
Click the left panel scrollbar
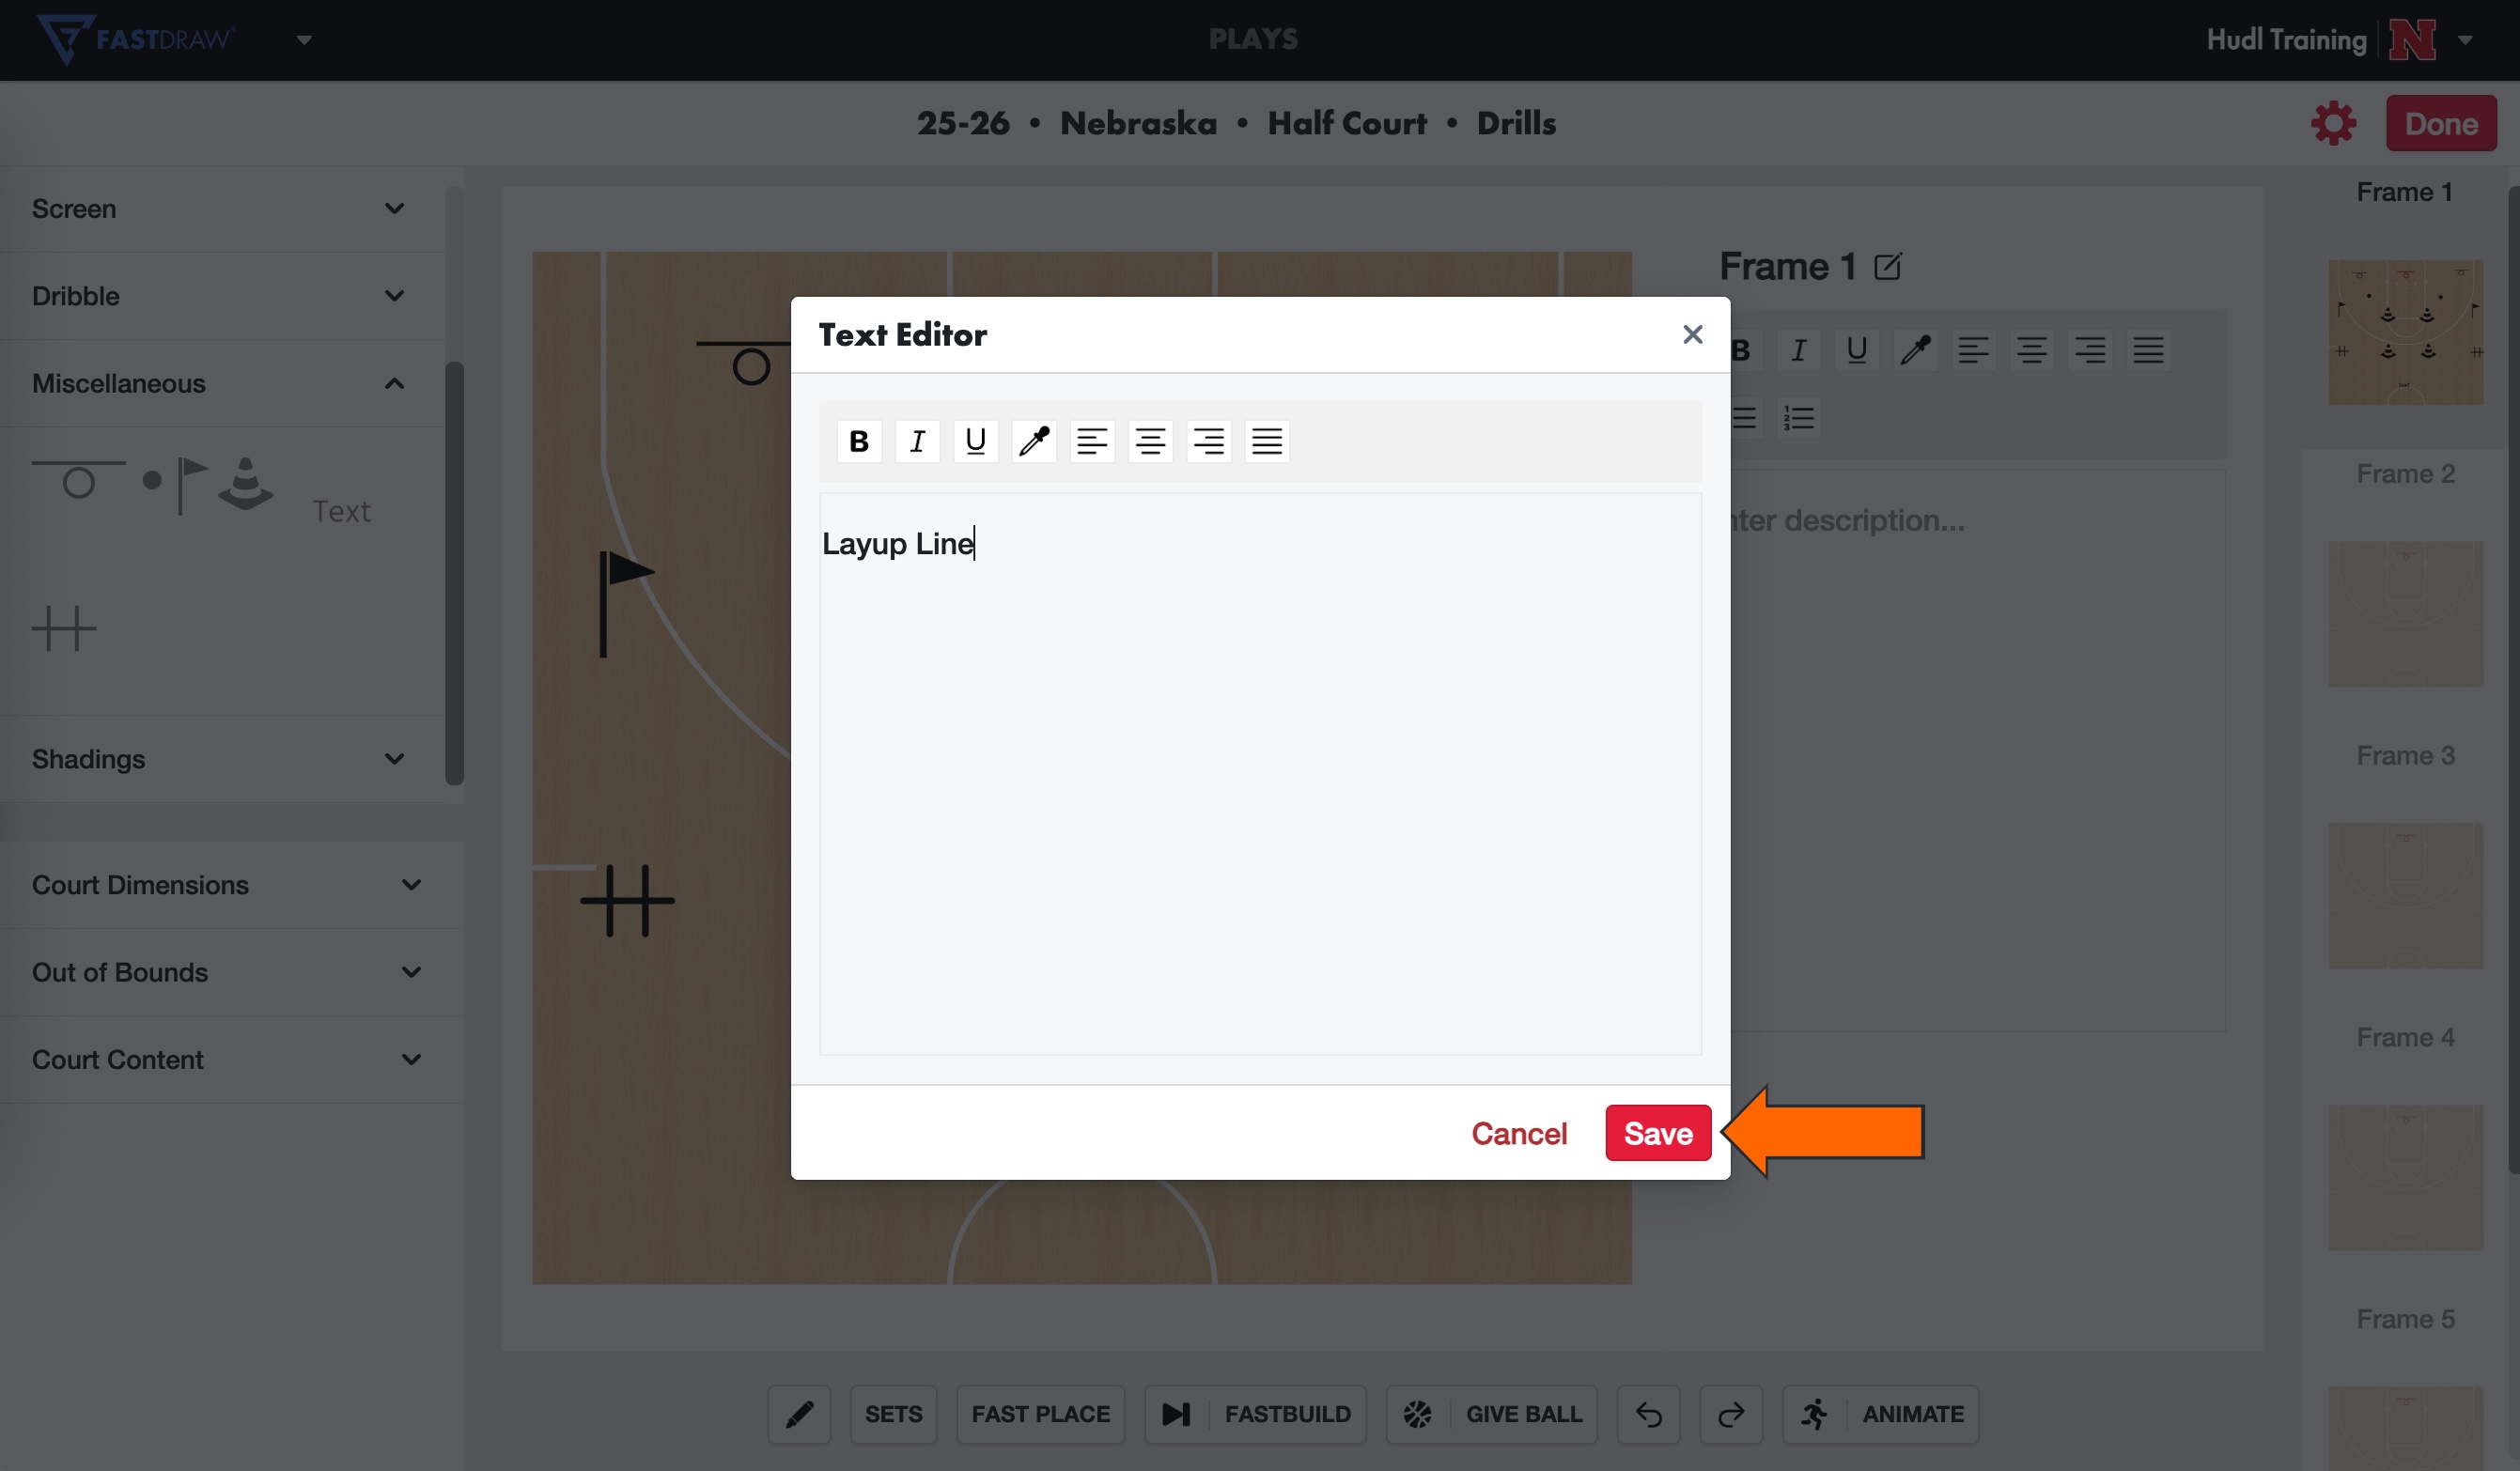(454, 572)
